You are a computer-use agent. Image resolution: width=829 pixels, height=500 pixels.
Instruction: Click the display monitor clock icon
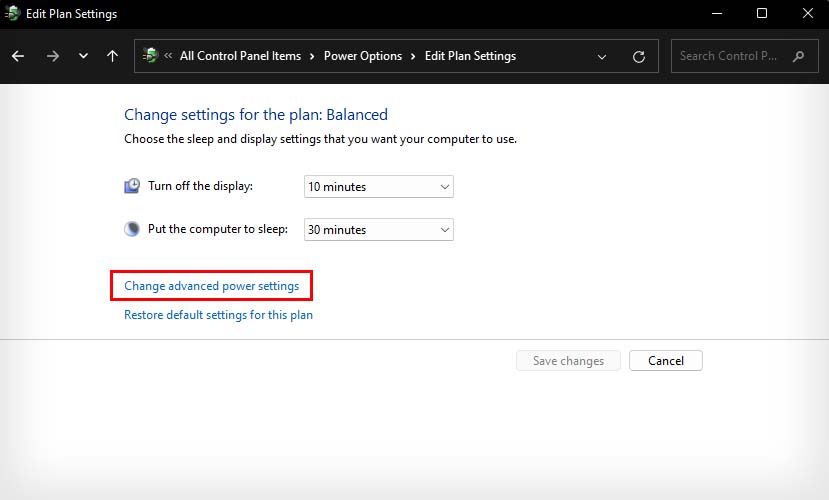(132, 186)
